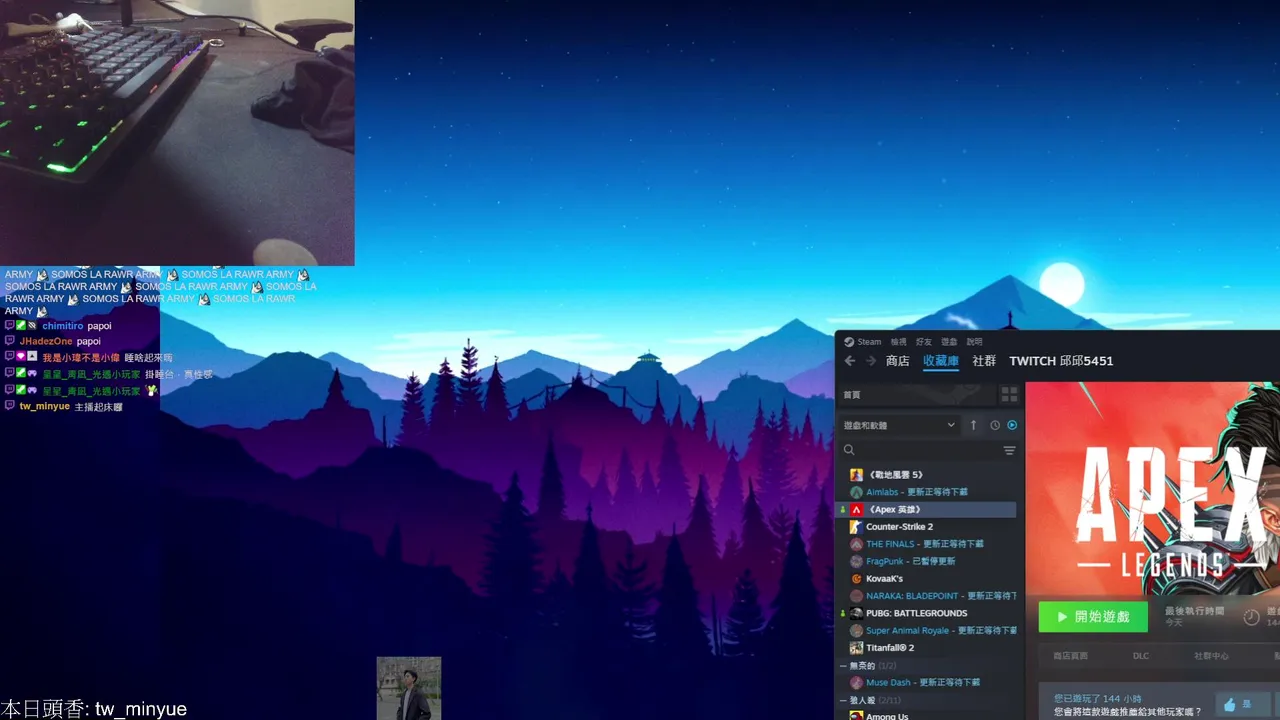Select the Titanfall® 2 name text
The height and width of the screenshot is (720, 1280).
(890, 648)
